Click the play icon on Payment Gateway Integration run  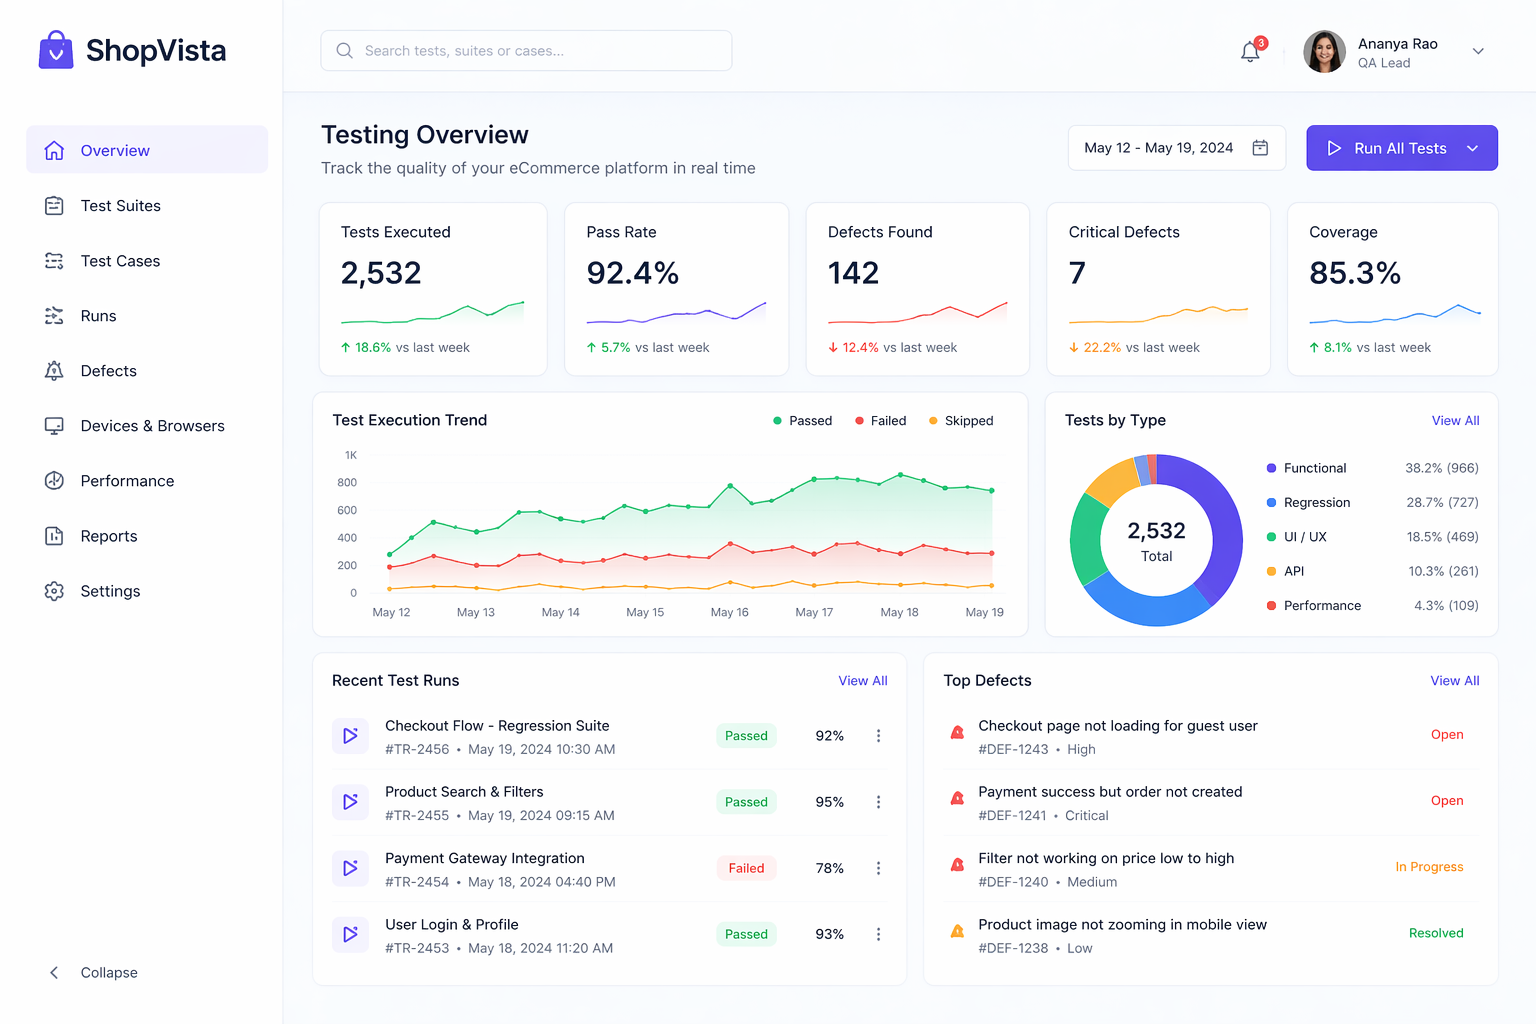350,868
